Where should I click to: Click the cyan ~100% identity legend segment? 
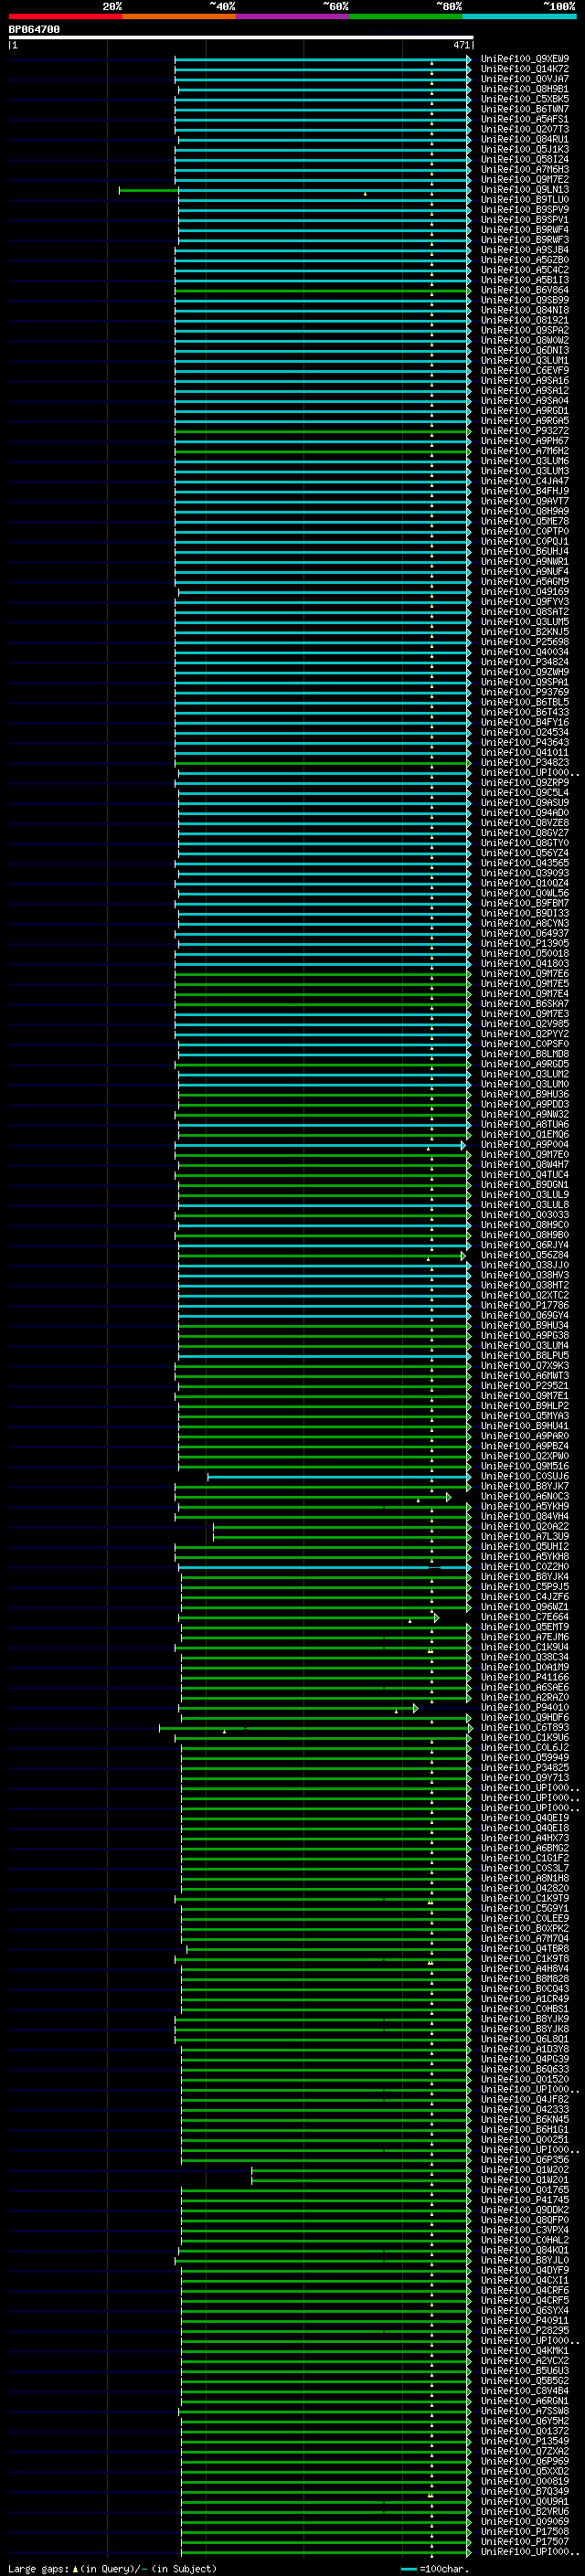coord(520,16)
